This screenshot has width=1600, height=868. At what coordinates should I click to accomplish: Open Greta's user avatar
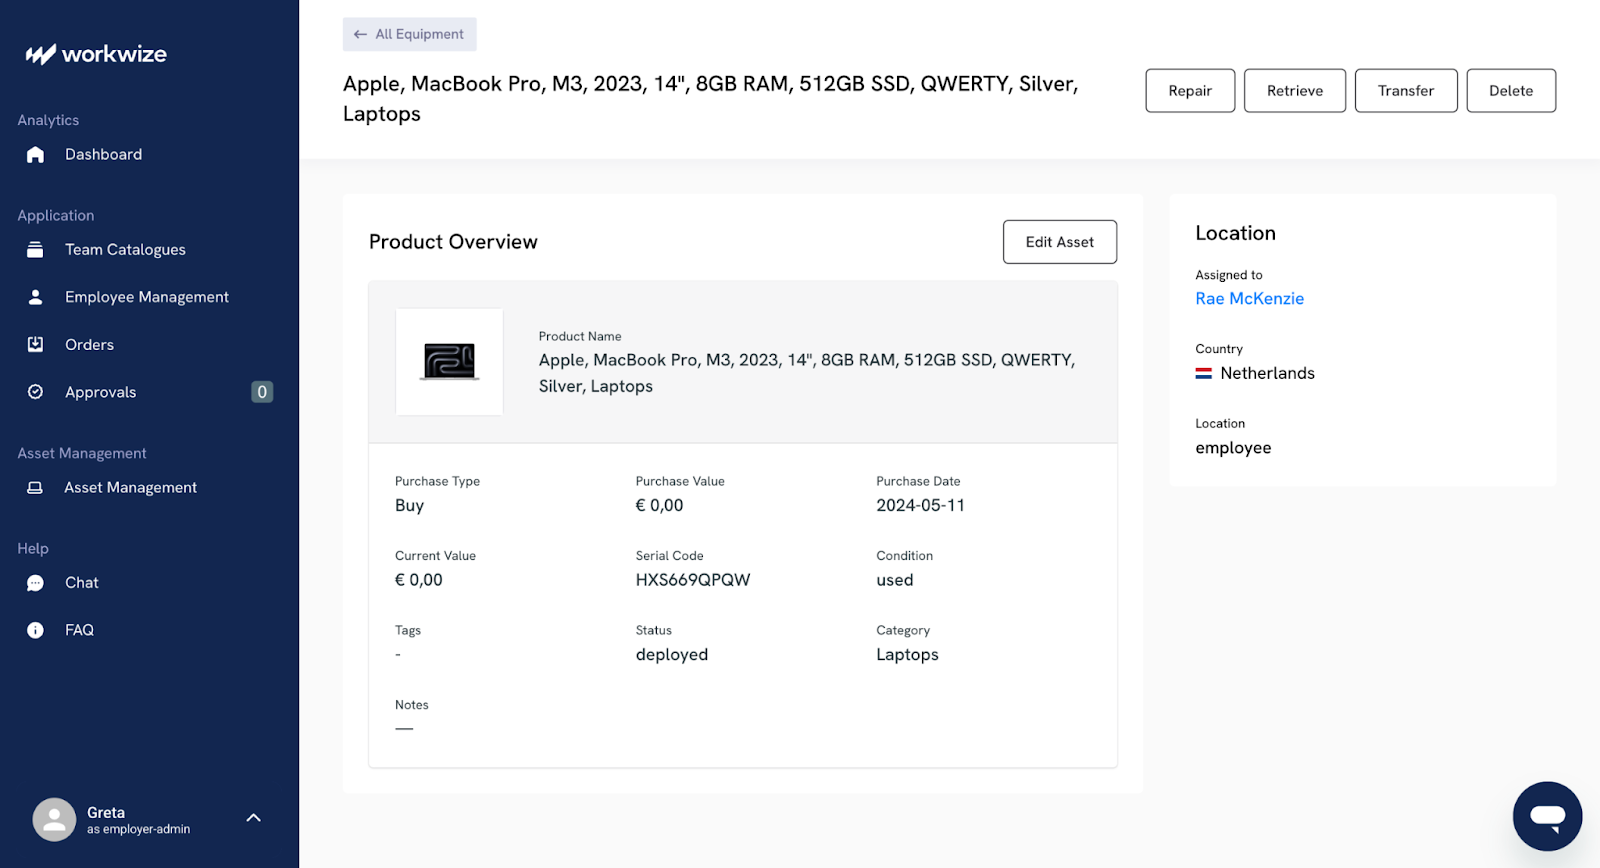[x=54, y=820]
